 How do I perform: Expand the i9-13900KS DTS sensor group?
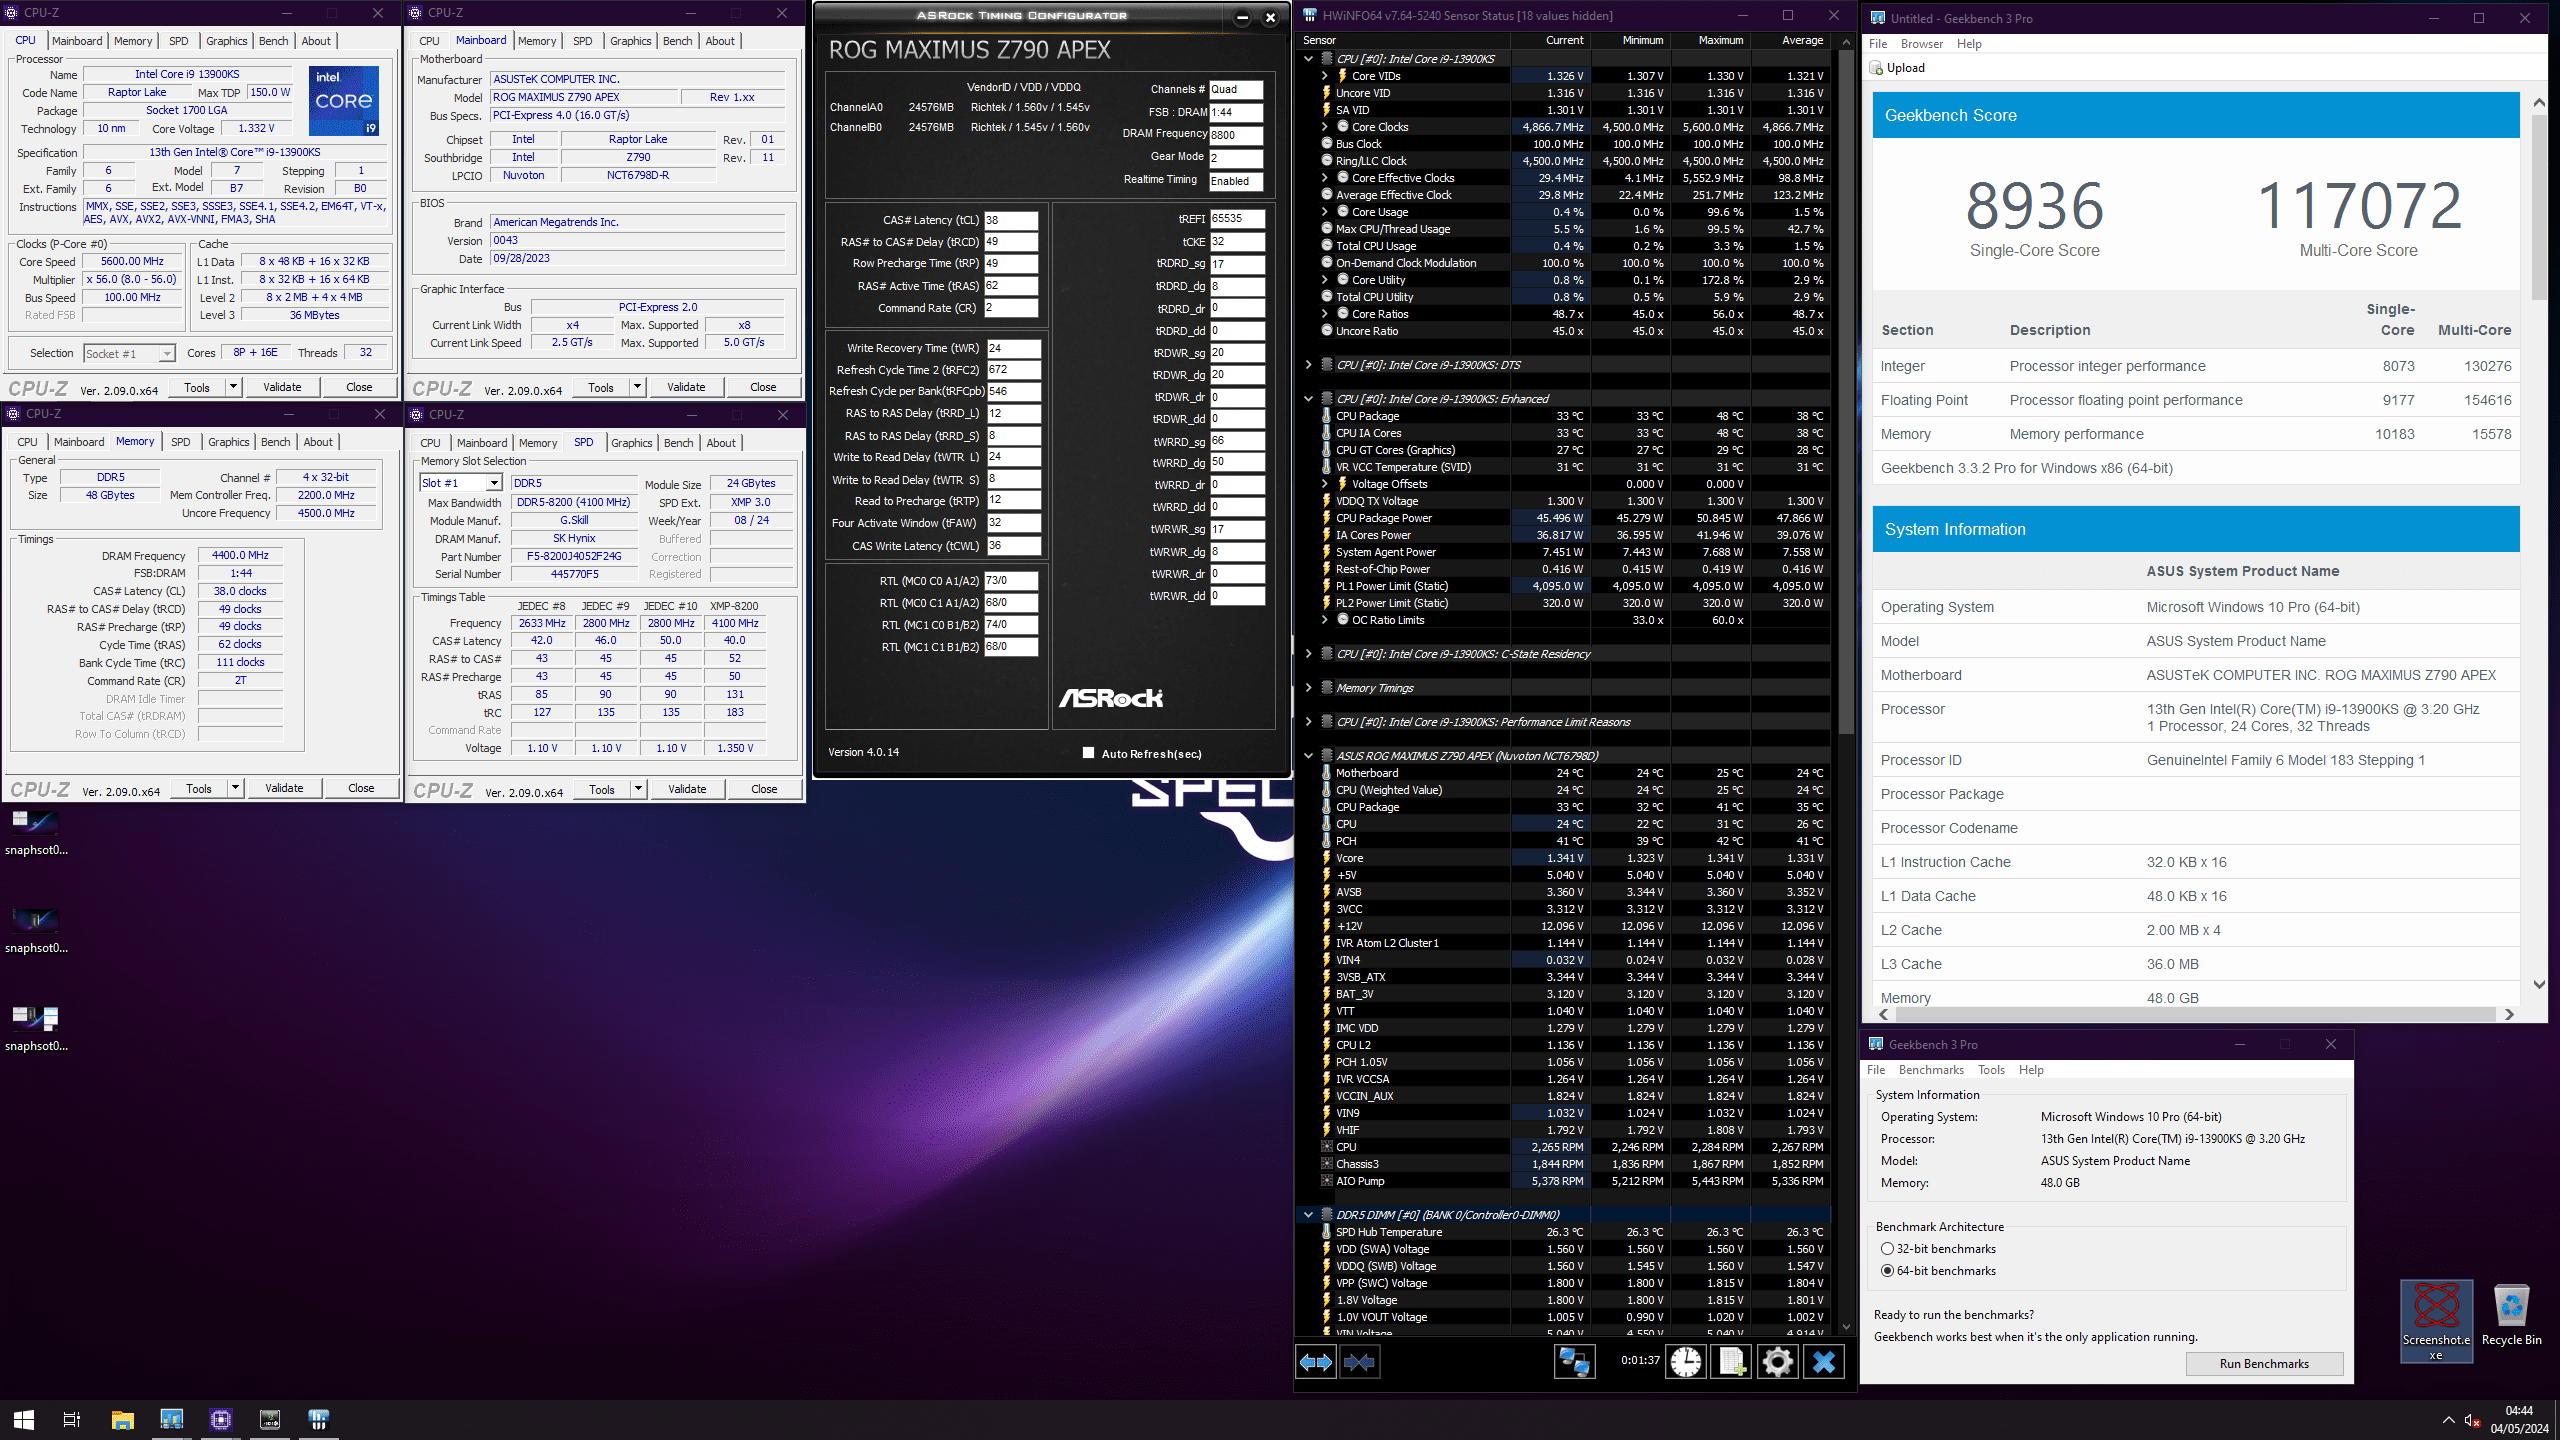1308,365
